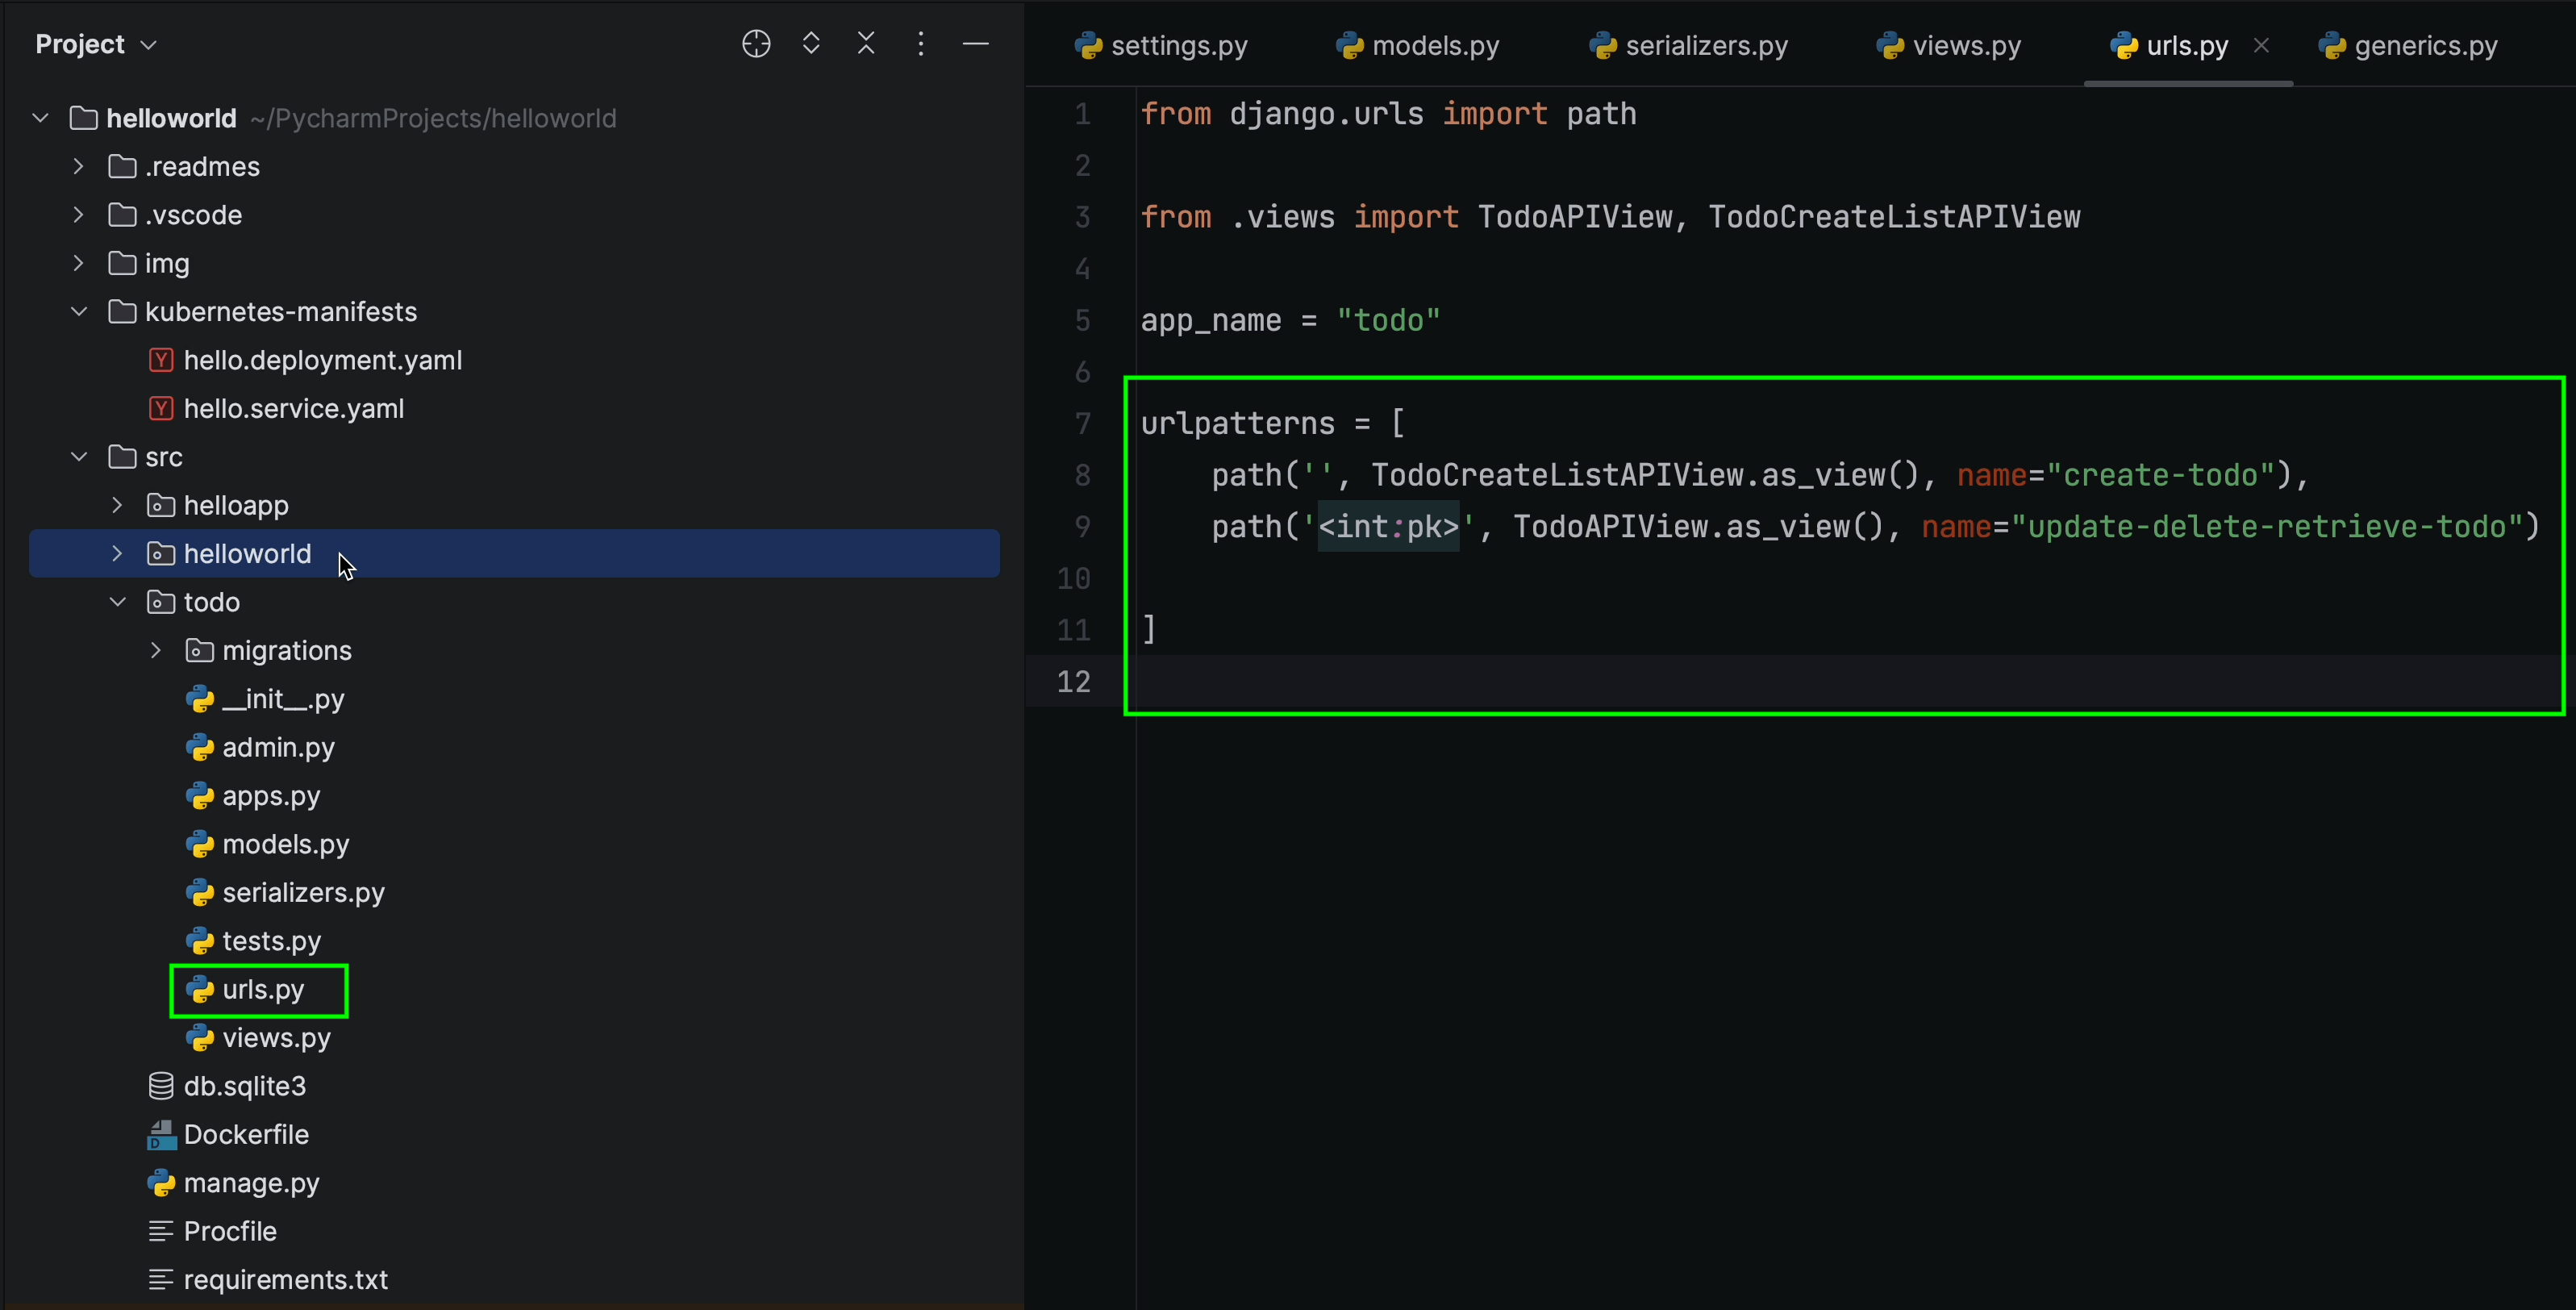Expand the helloapp folder
The height and width of the screenshot is (1310, 2576).
pyautogui.click(x=116, y=505)
